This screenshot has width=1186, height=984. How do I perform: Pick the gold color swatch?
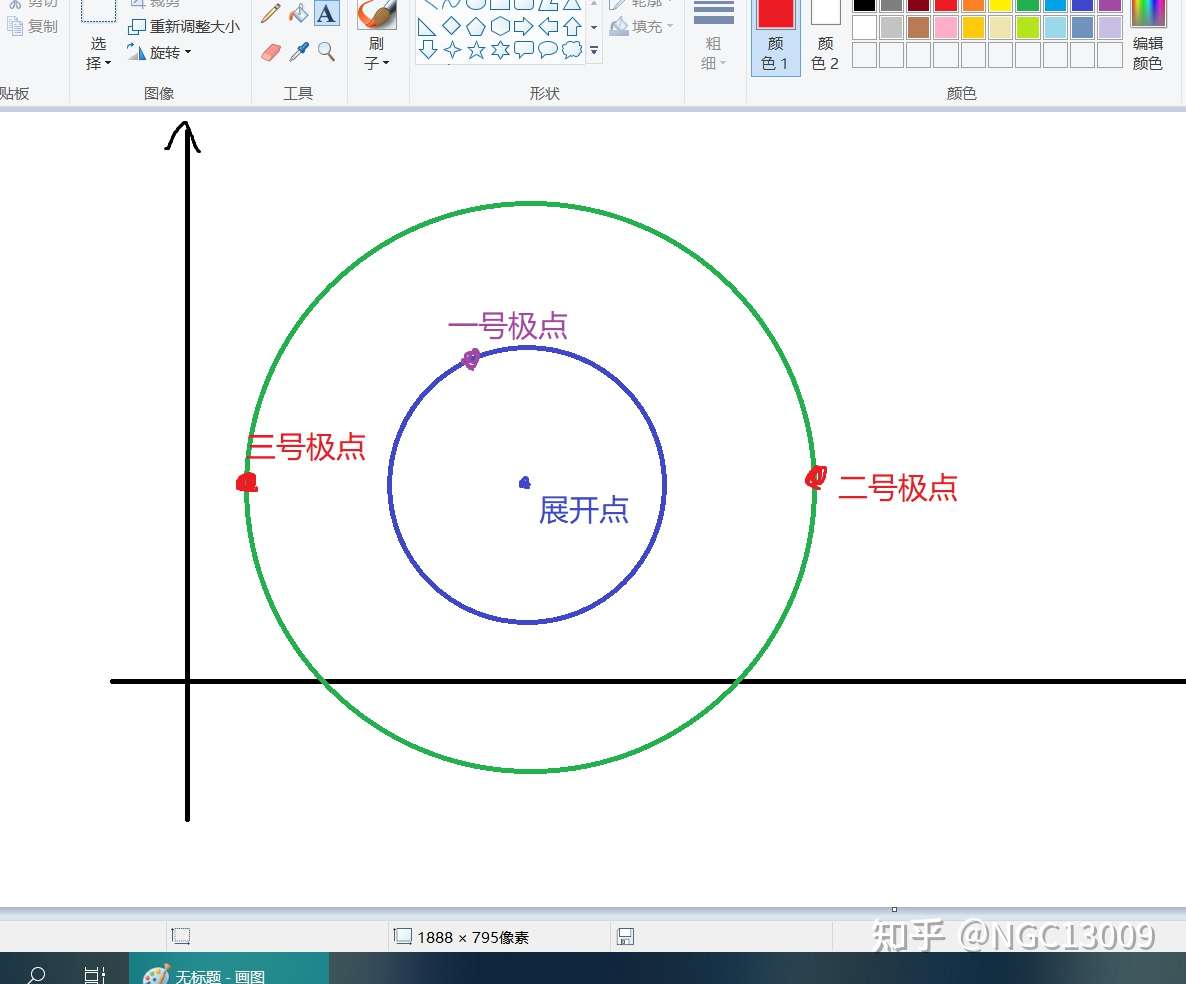click(973, 27)
